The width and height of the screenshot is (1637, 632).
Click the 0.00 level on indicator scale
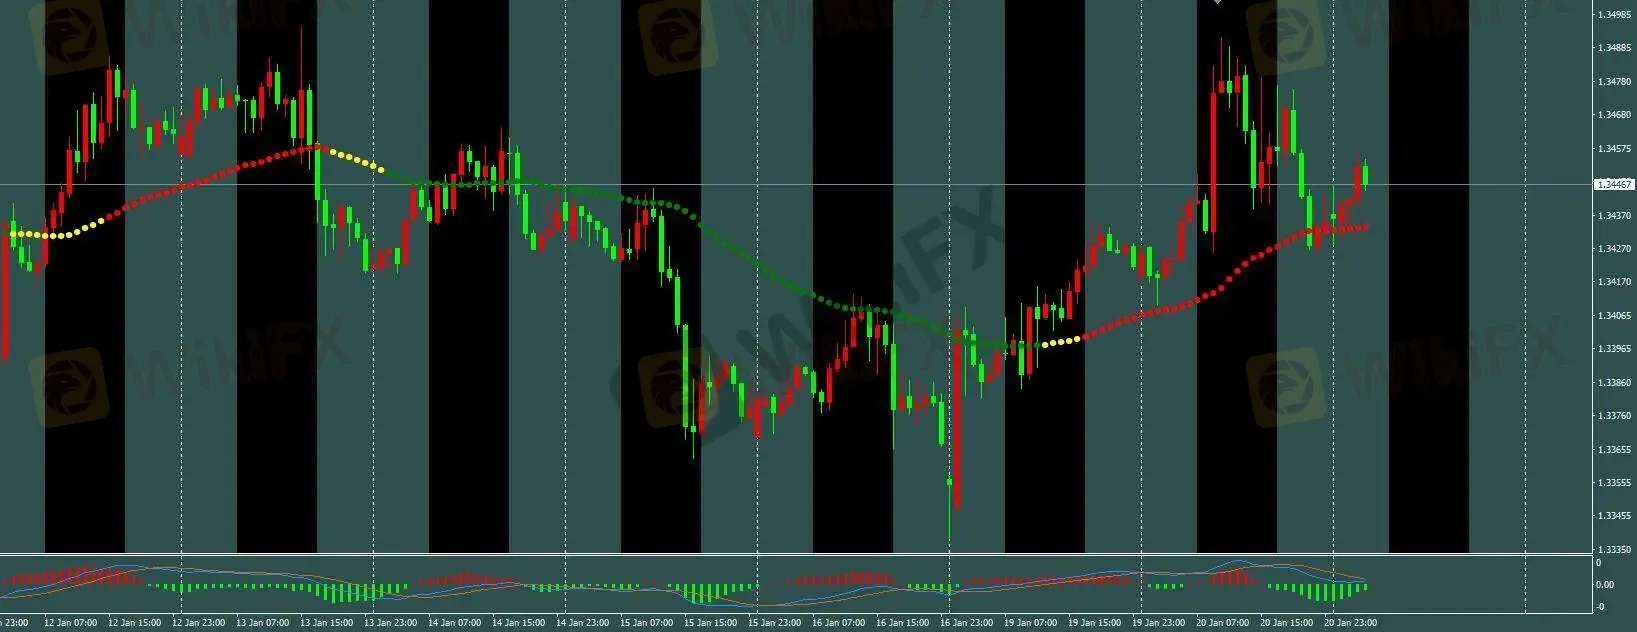[1603, 585]
